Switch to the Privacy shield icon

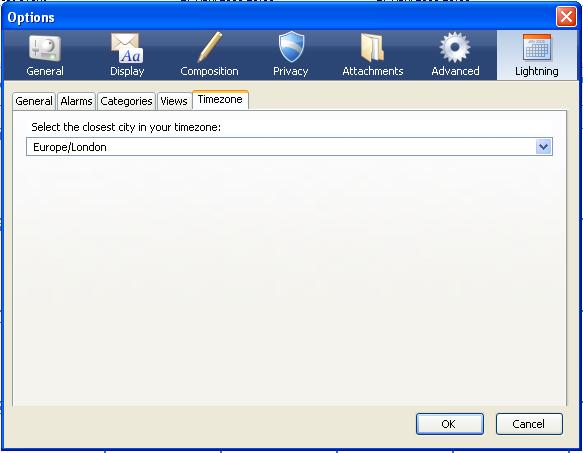291,47
